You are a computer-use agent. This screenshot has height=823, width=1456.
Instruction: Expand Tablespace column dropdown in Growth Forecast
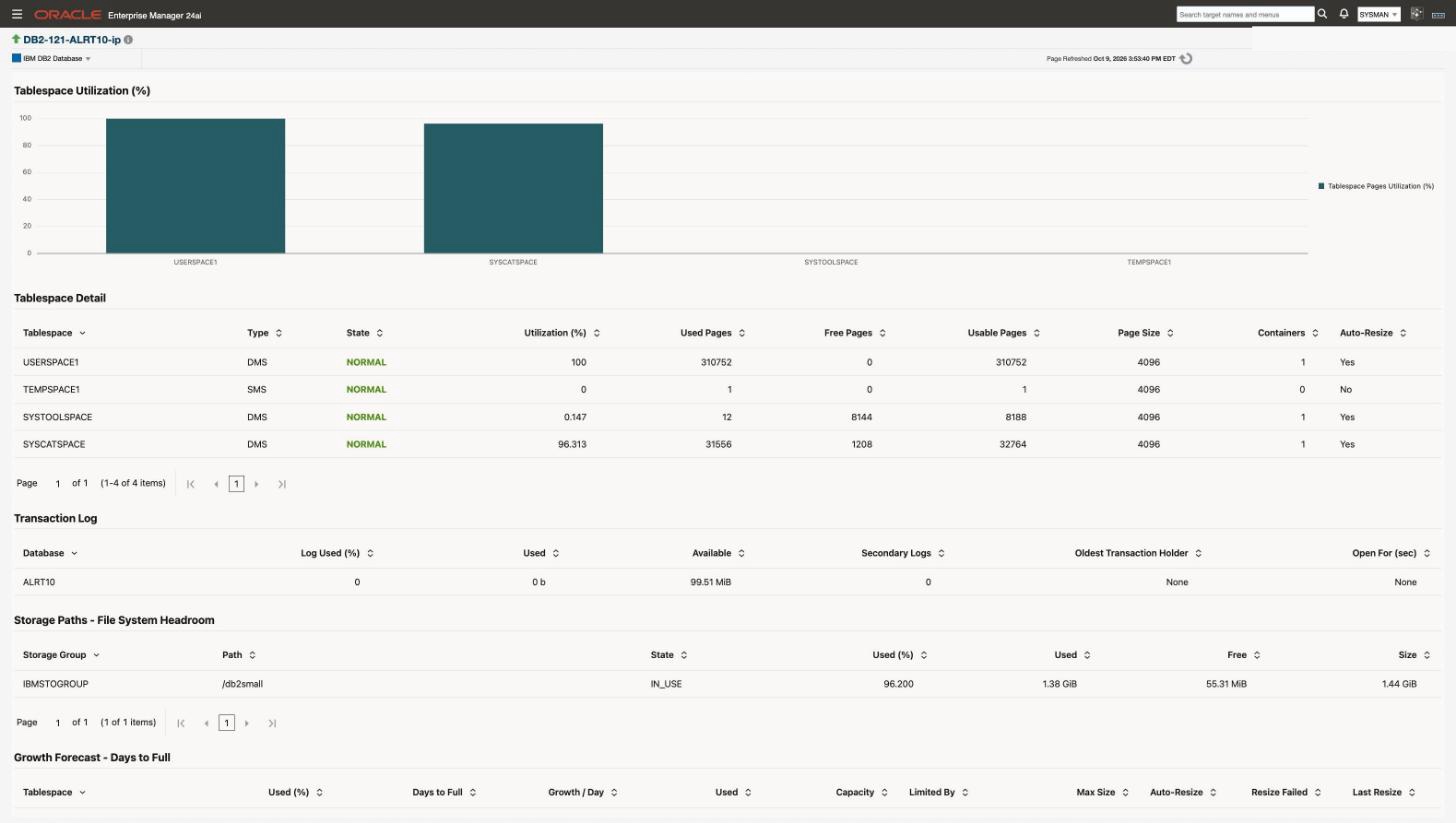click(82, 793)
